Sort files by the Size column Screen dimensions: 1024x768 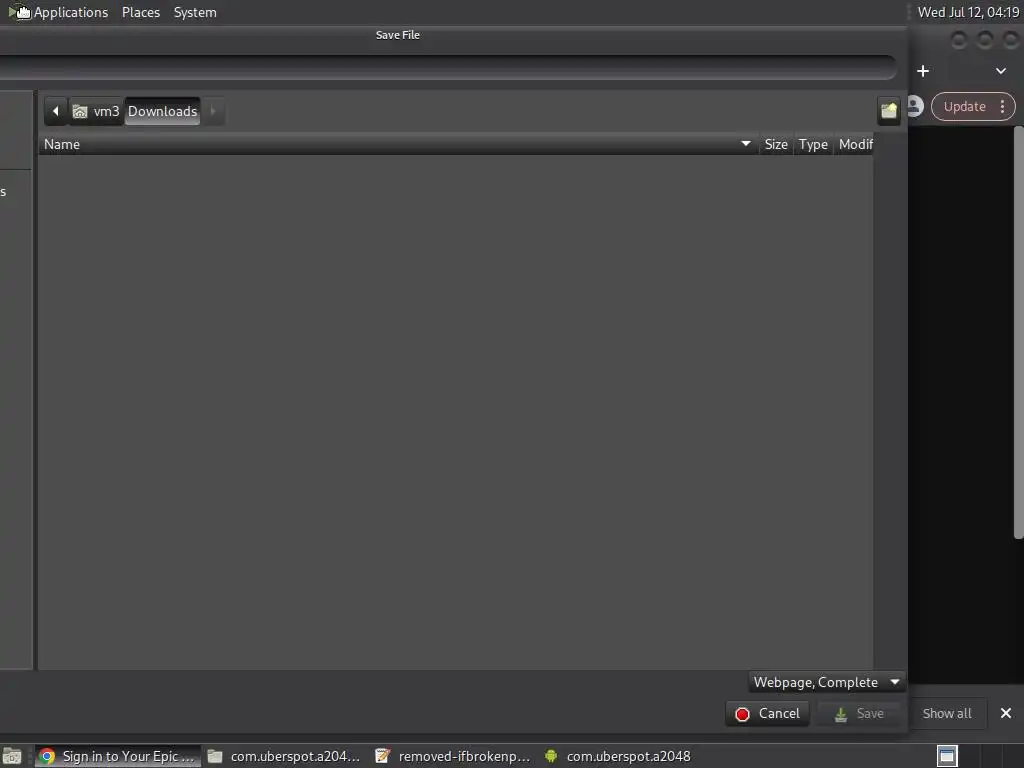(776, 144)
